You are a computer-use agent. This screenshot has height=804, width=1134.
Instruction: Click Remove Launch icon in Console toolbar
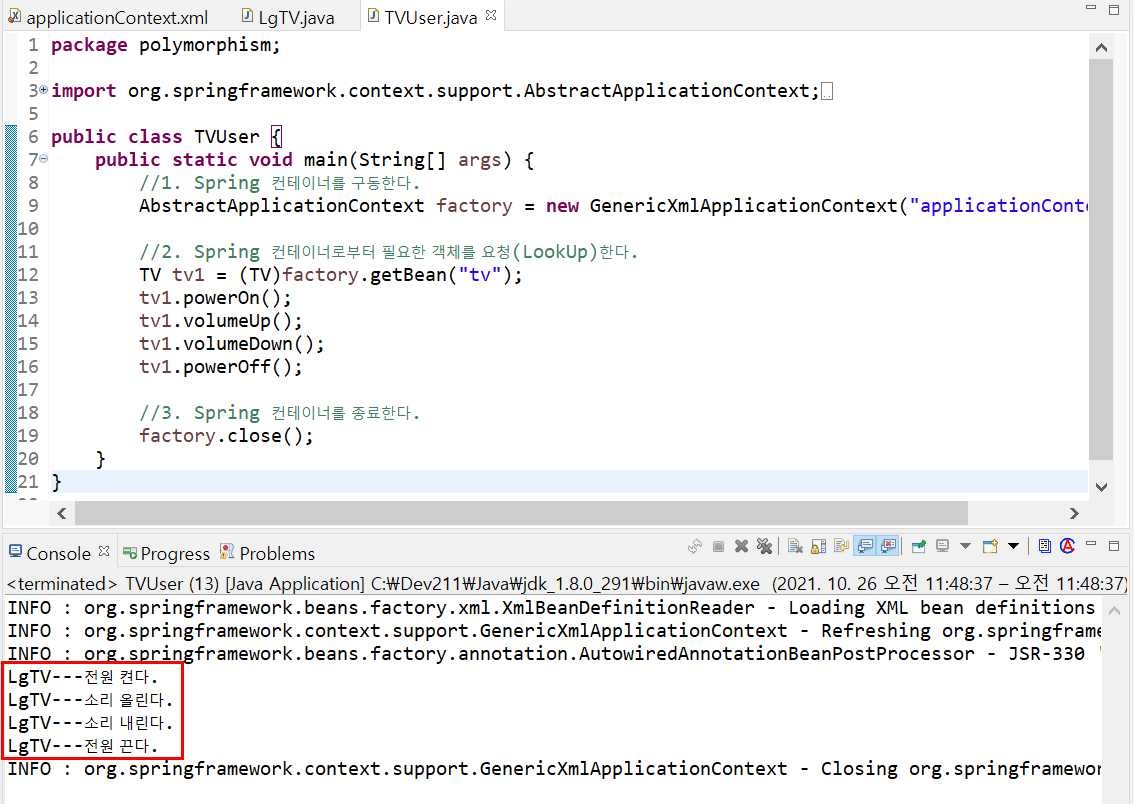tap(741, 547)
